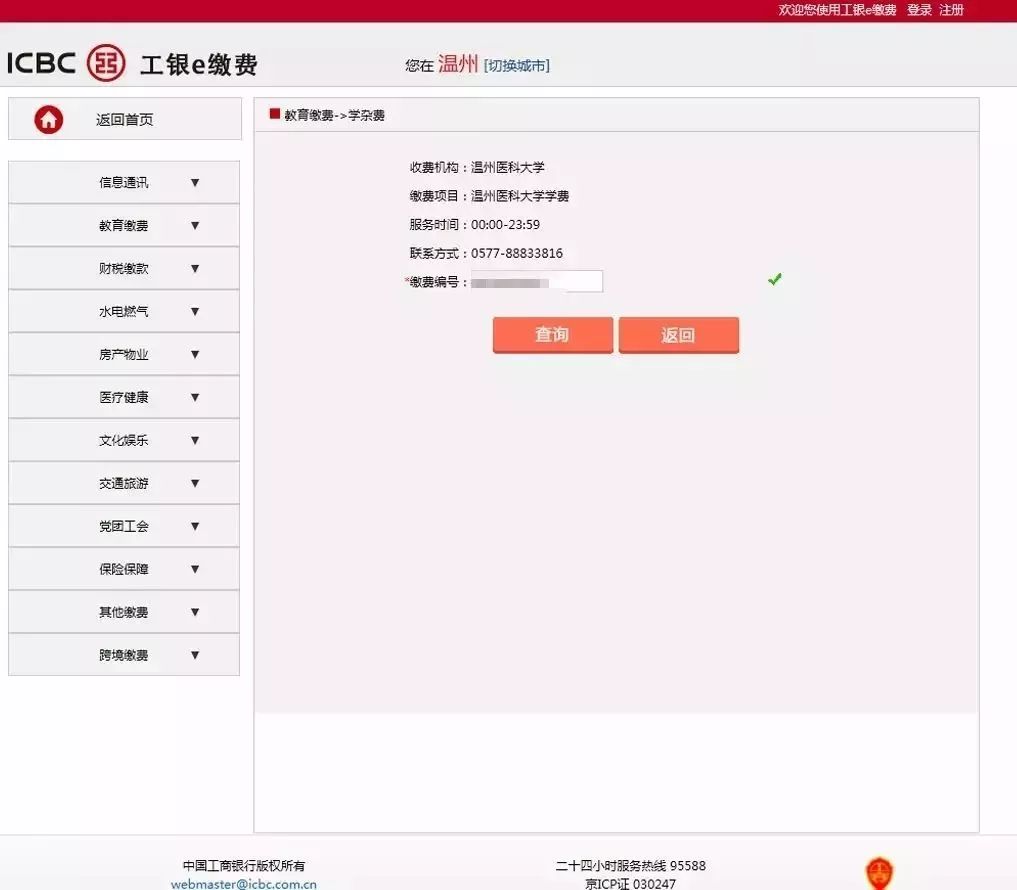The height and width of the screenshot is (890, 1017).
Task: Click the phone number 0577-88833816
Action: click(x=517, y=253)
